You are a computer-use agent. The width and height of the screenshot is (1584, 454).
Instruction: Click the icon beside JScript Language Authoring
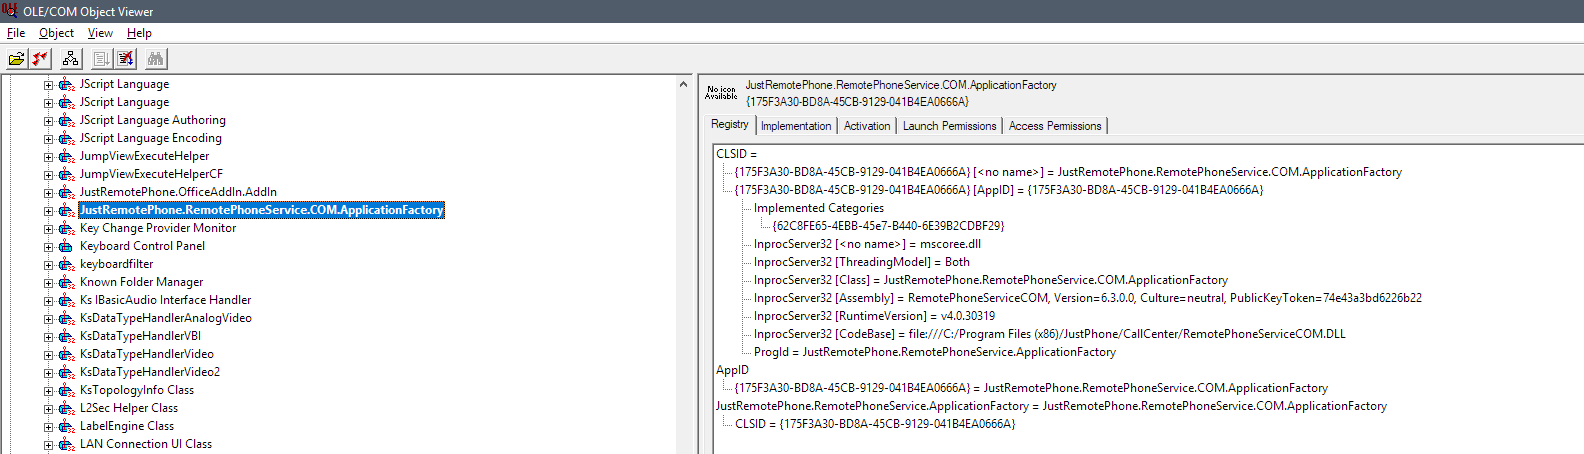pyautogui.click(x=66, y=121)
